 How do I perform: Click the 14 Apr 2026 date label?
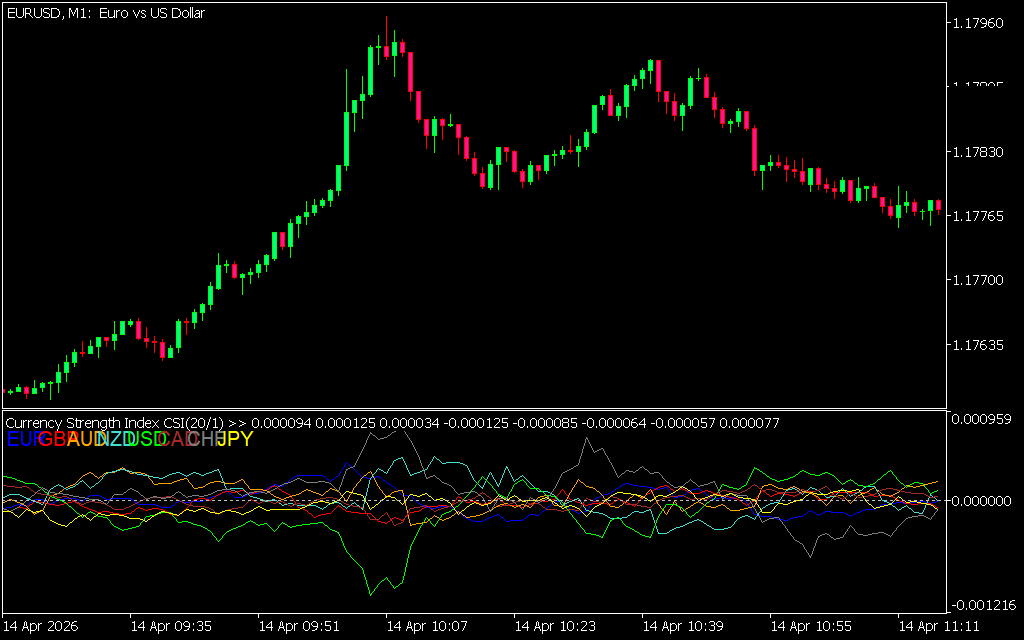click(x=42, y=627)
